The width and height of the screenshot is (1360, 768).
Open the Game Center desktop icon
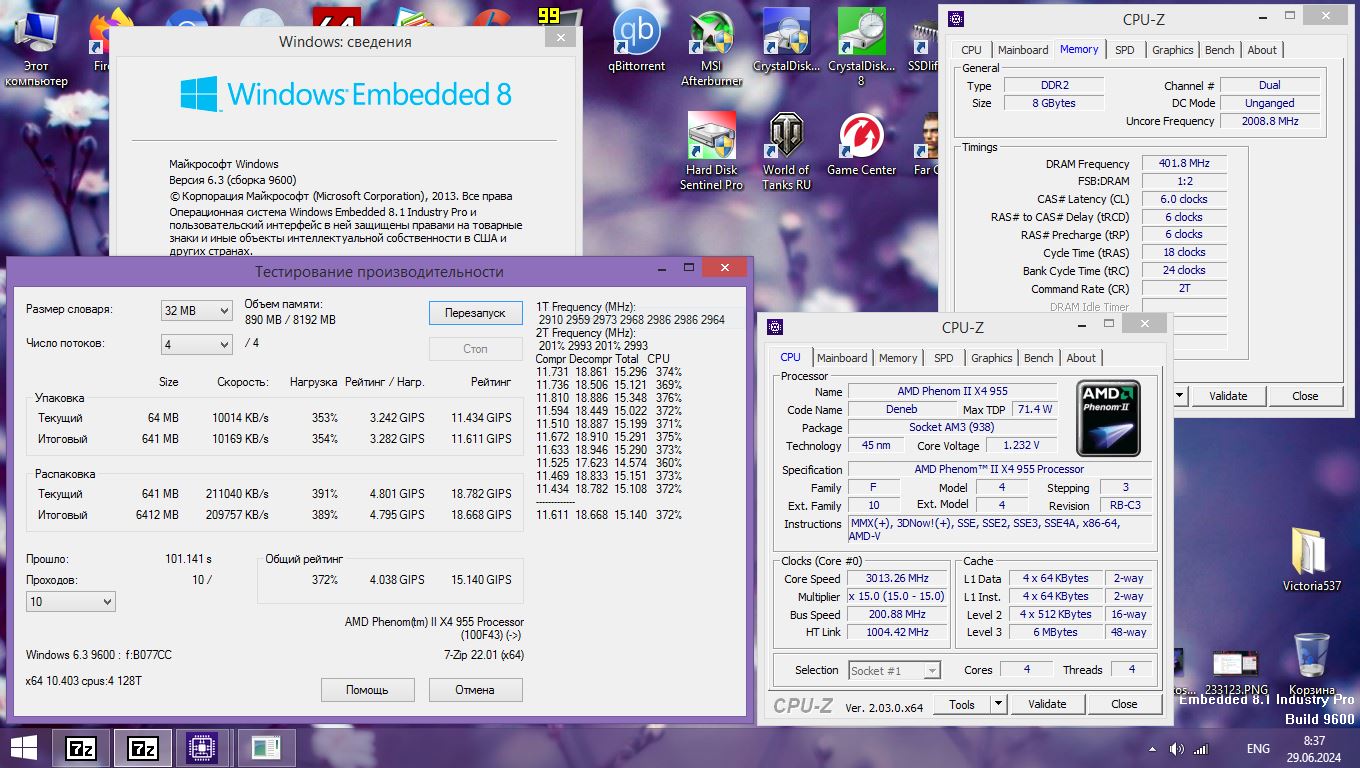click(x=861, y=144)
